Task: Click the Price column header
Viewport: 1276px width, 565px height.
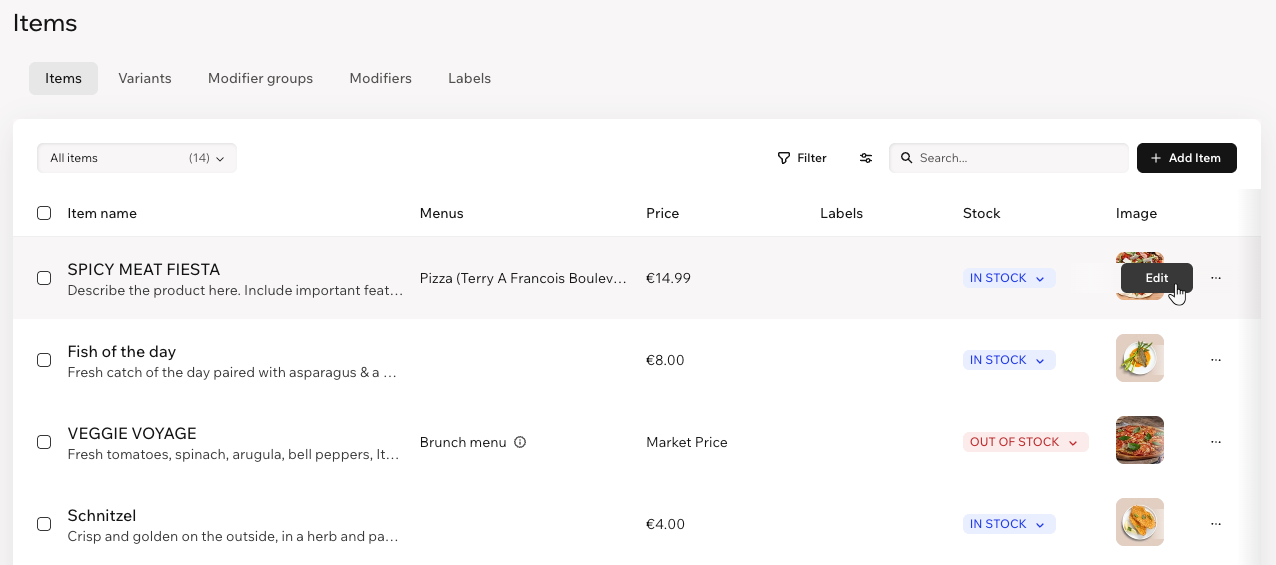Action: (662, 213)
